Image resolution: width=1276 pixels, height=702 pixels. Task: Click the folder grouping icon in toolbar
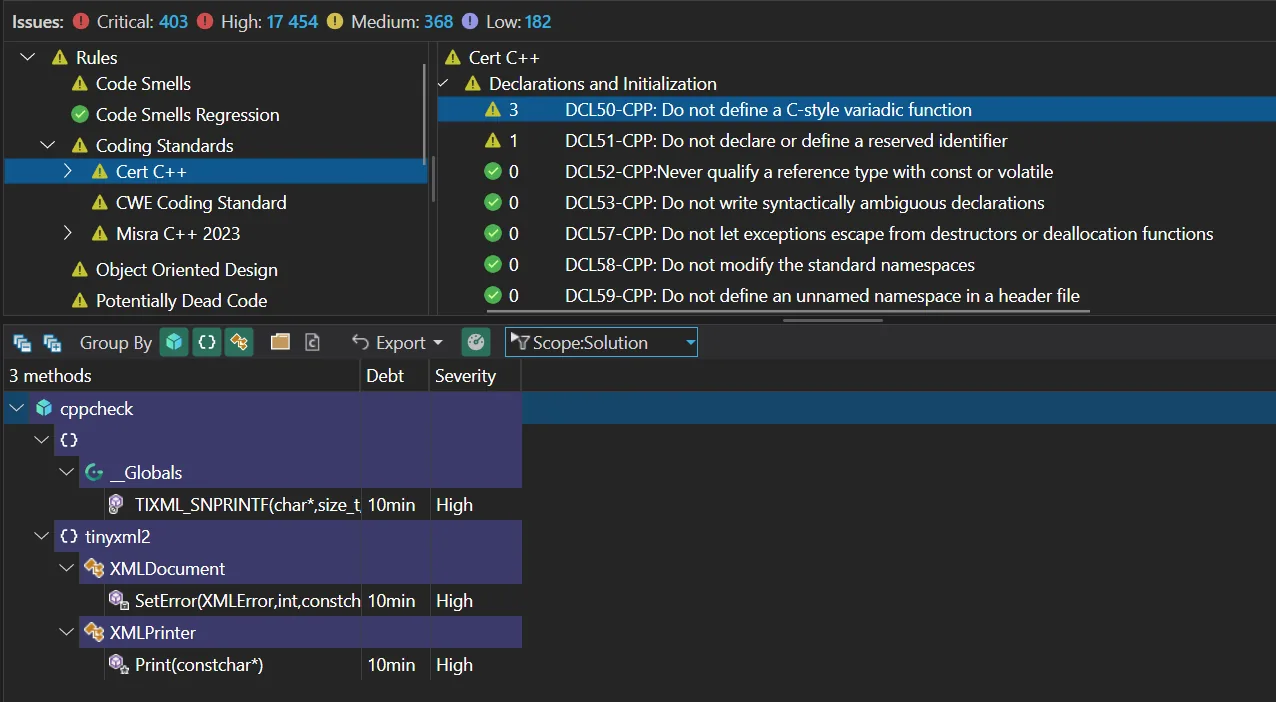coord(280,342)
